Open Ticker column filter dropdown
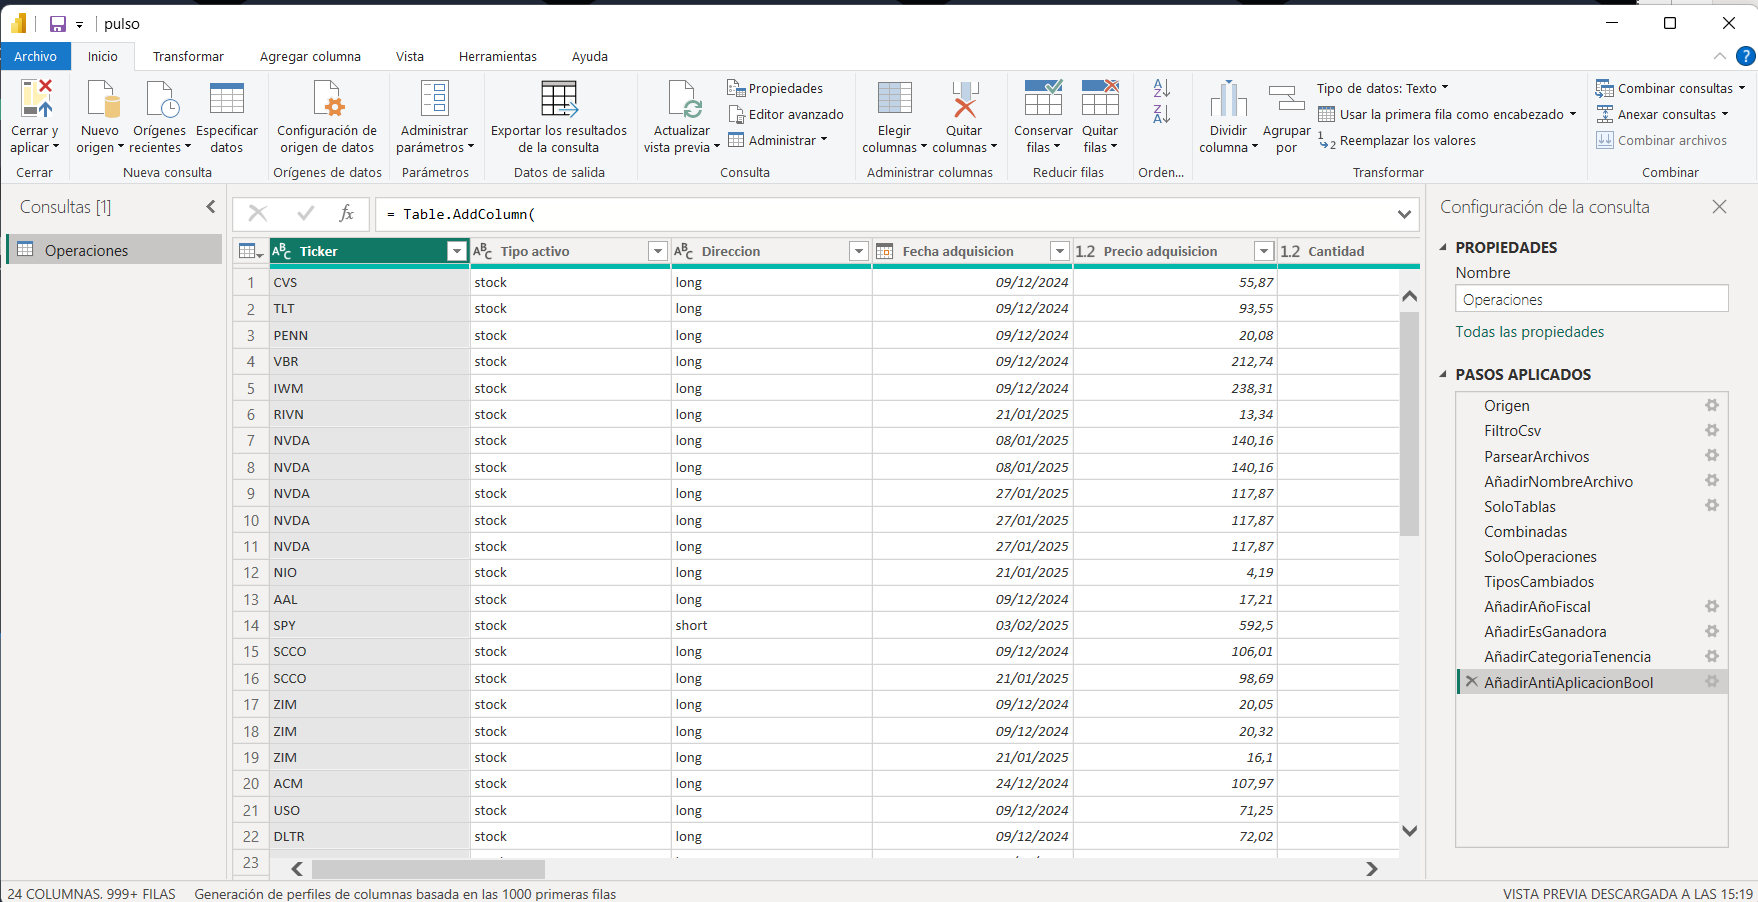 click(457, 251)
